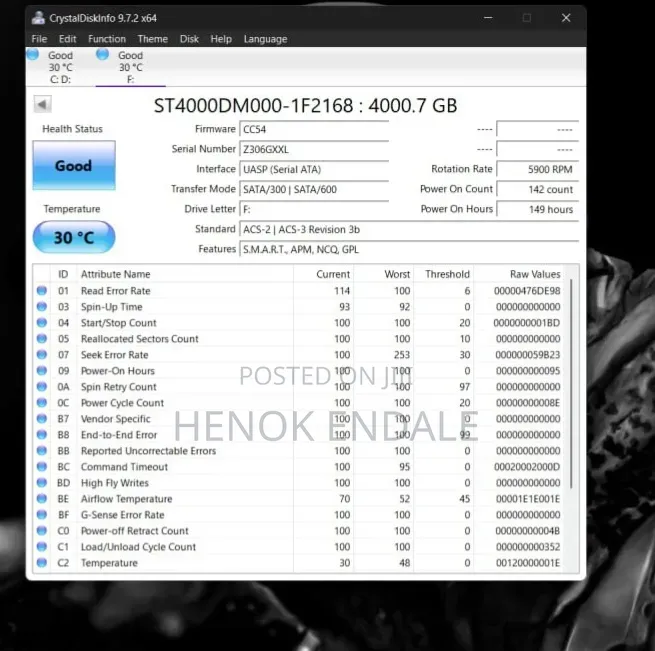The width and height of the screenshot is (655, 651).
Task: Click the Worst column header
Action: pos(397,274)
